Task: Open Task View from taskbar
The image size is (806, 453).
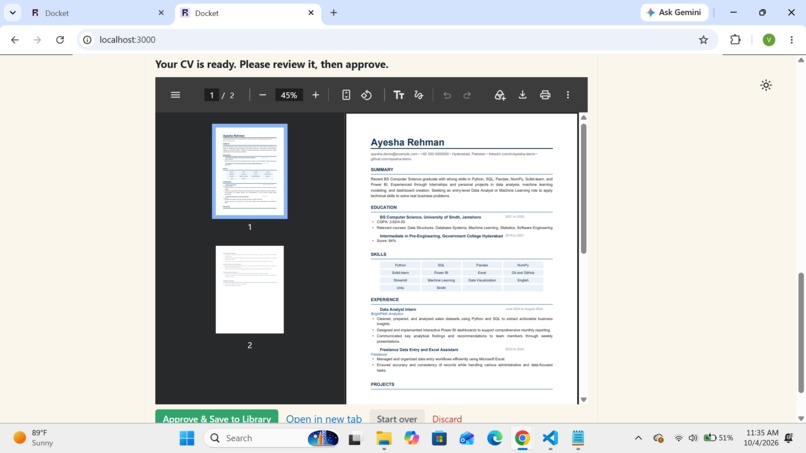Action: click(355, 439)
